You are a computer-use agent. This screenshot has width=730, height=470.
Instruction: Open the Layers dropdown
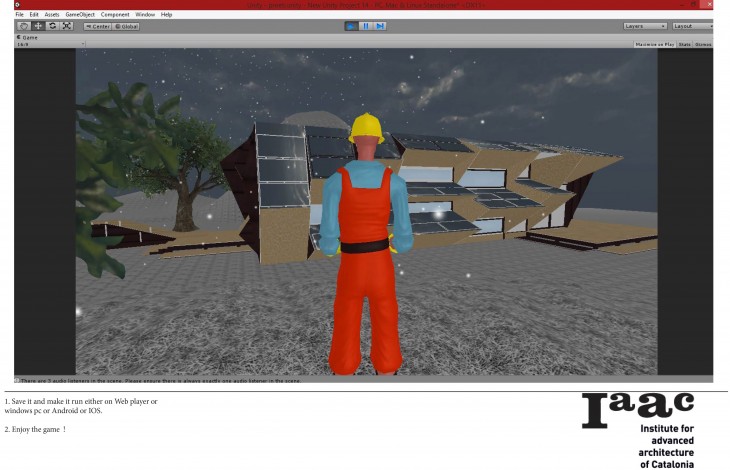click(x=643, y=26)
